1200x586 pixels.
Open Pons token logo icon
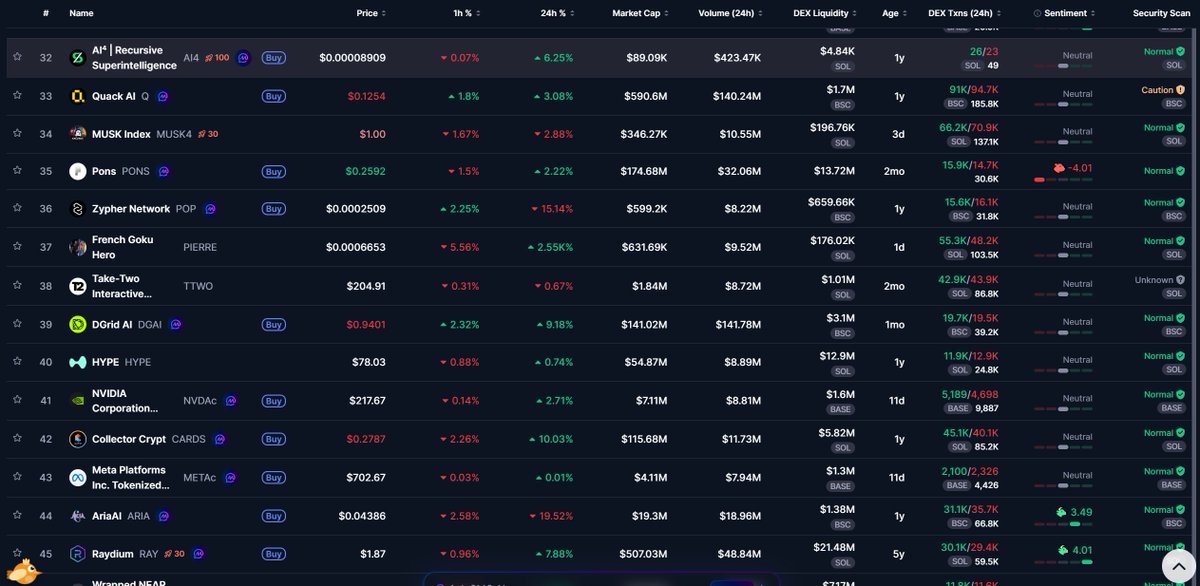(77, 171)
